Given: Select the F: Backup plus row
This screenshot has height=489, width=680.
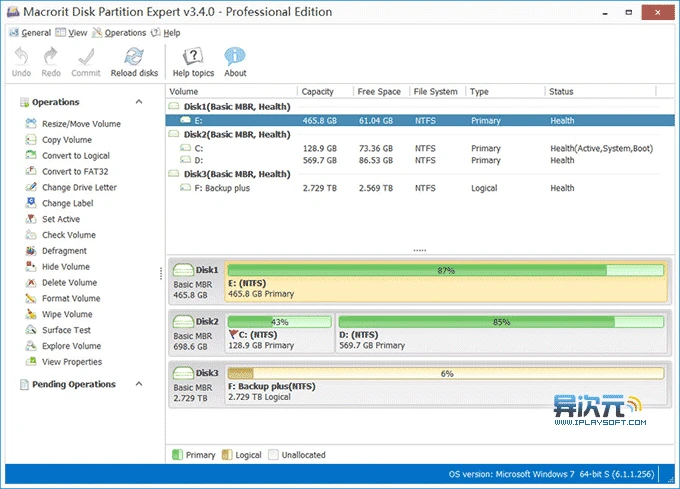Looking at the screenshot, I should [420, 188].
